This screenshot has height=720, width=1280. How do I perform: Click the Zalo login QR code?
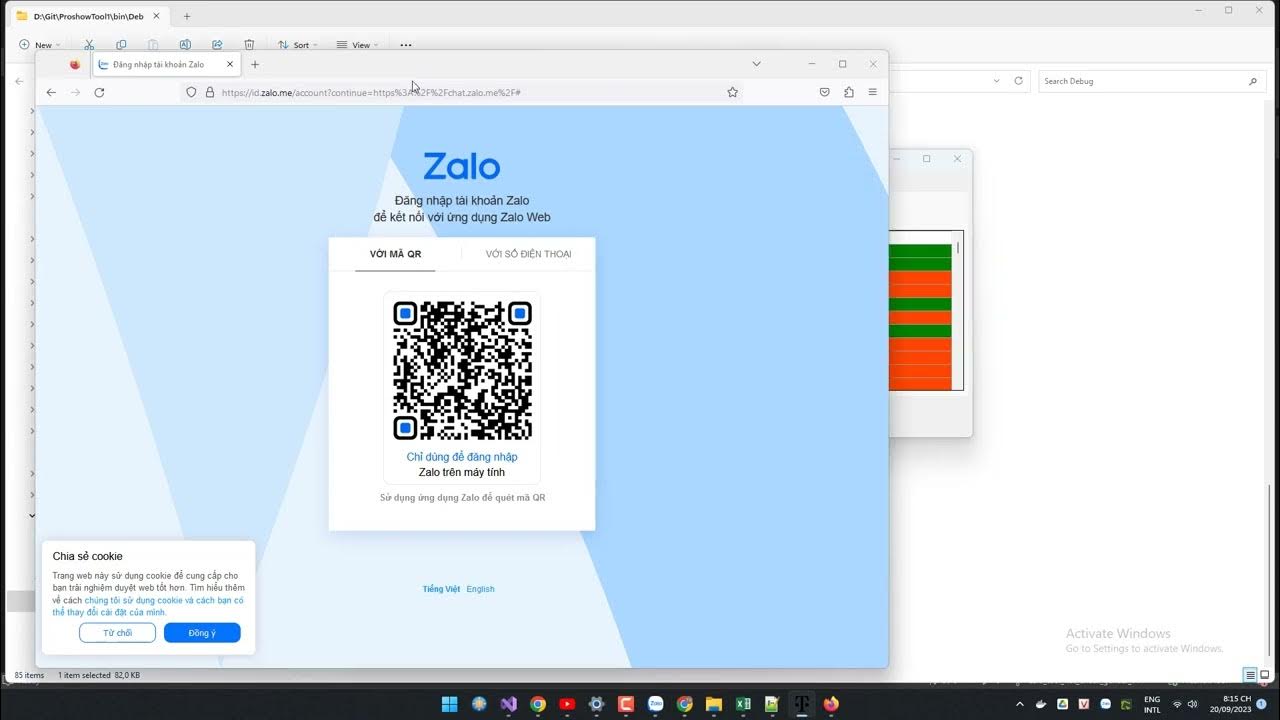click(x=462, y=370)
